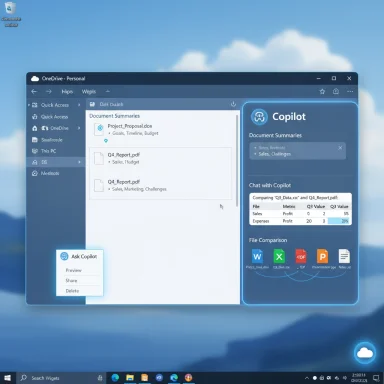Open the second Edge icon on the taskbar
384x384 pixels.
tap(174, 378)
